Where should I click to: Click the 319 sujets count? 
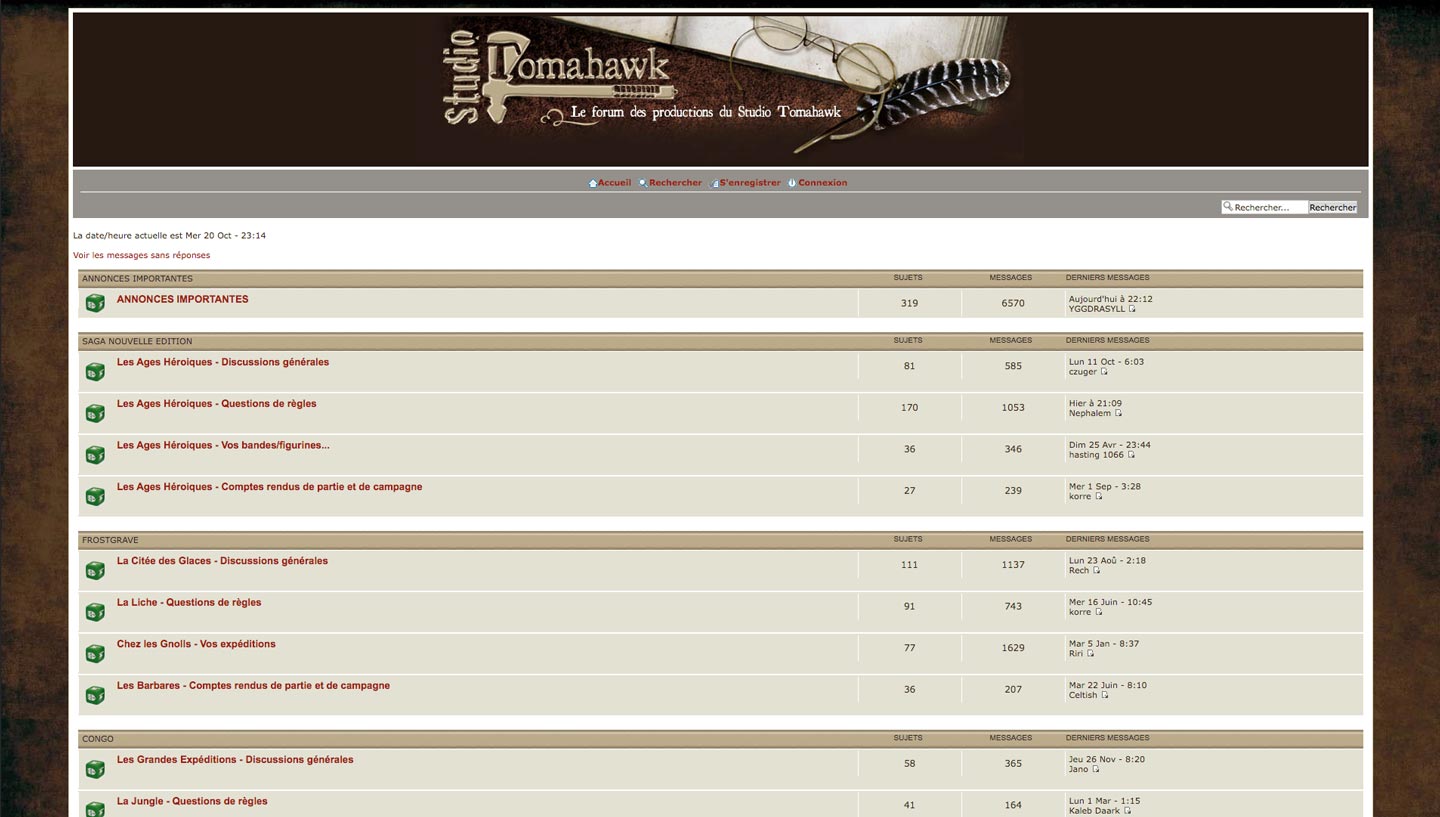point(909,304)
